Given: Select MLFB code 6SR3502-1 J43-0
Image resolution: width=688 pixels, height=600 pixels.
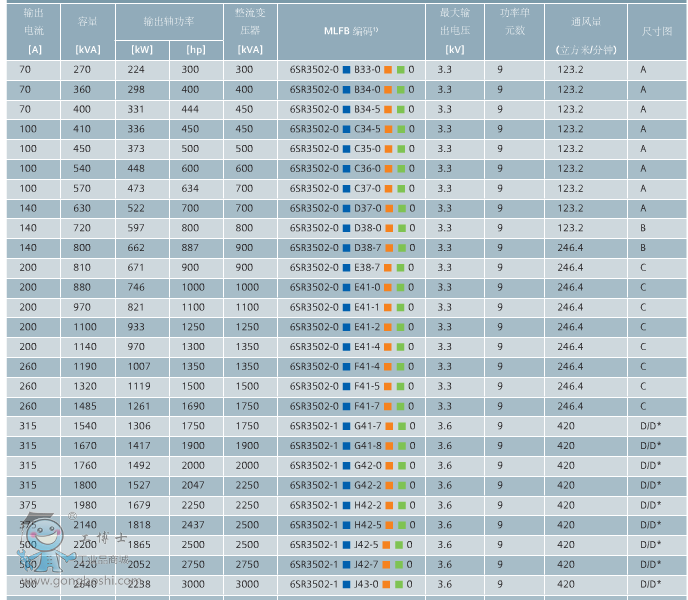Looking at the screenshot, I should coord(351,584).
